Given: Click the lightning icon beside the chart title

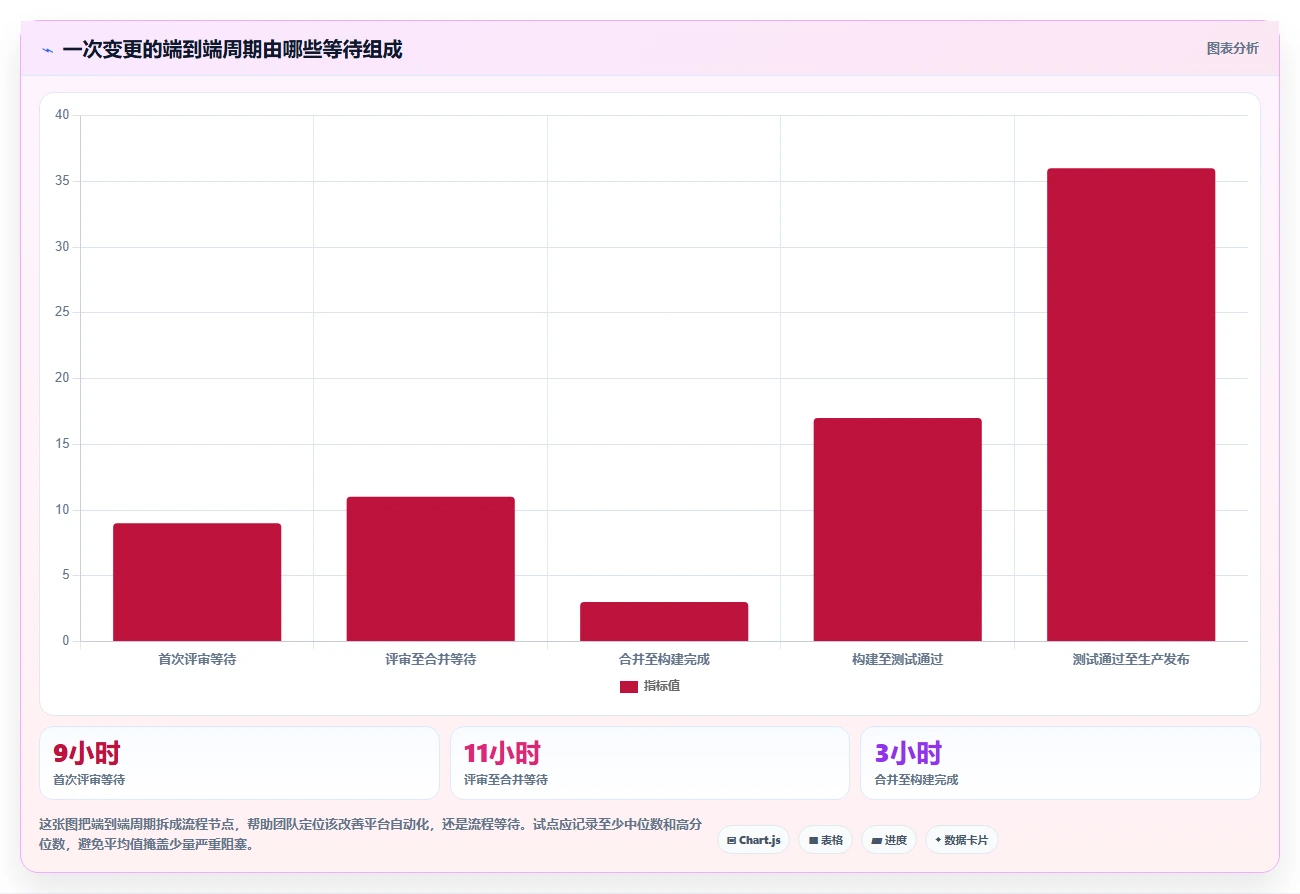Looking at the screenshot, I should [47, 49].
